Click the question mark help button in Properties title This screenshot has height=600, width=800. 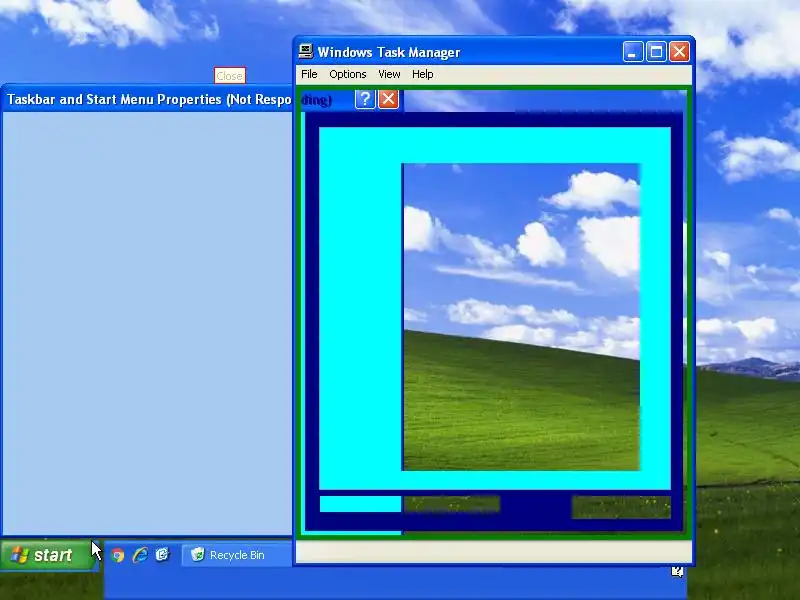pos(365,98)
